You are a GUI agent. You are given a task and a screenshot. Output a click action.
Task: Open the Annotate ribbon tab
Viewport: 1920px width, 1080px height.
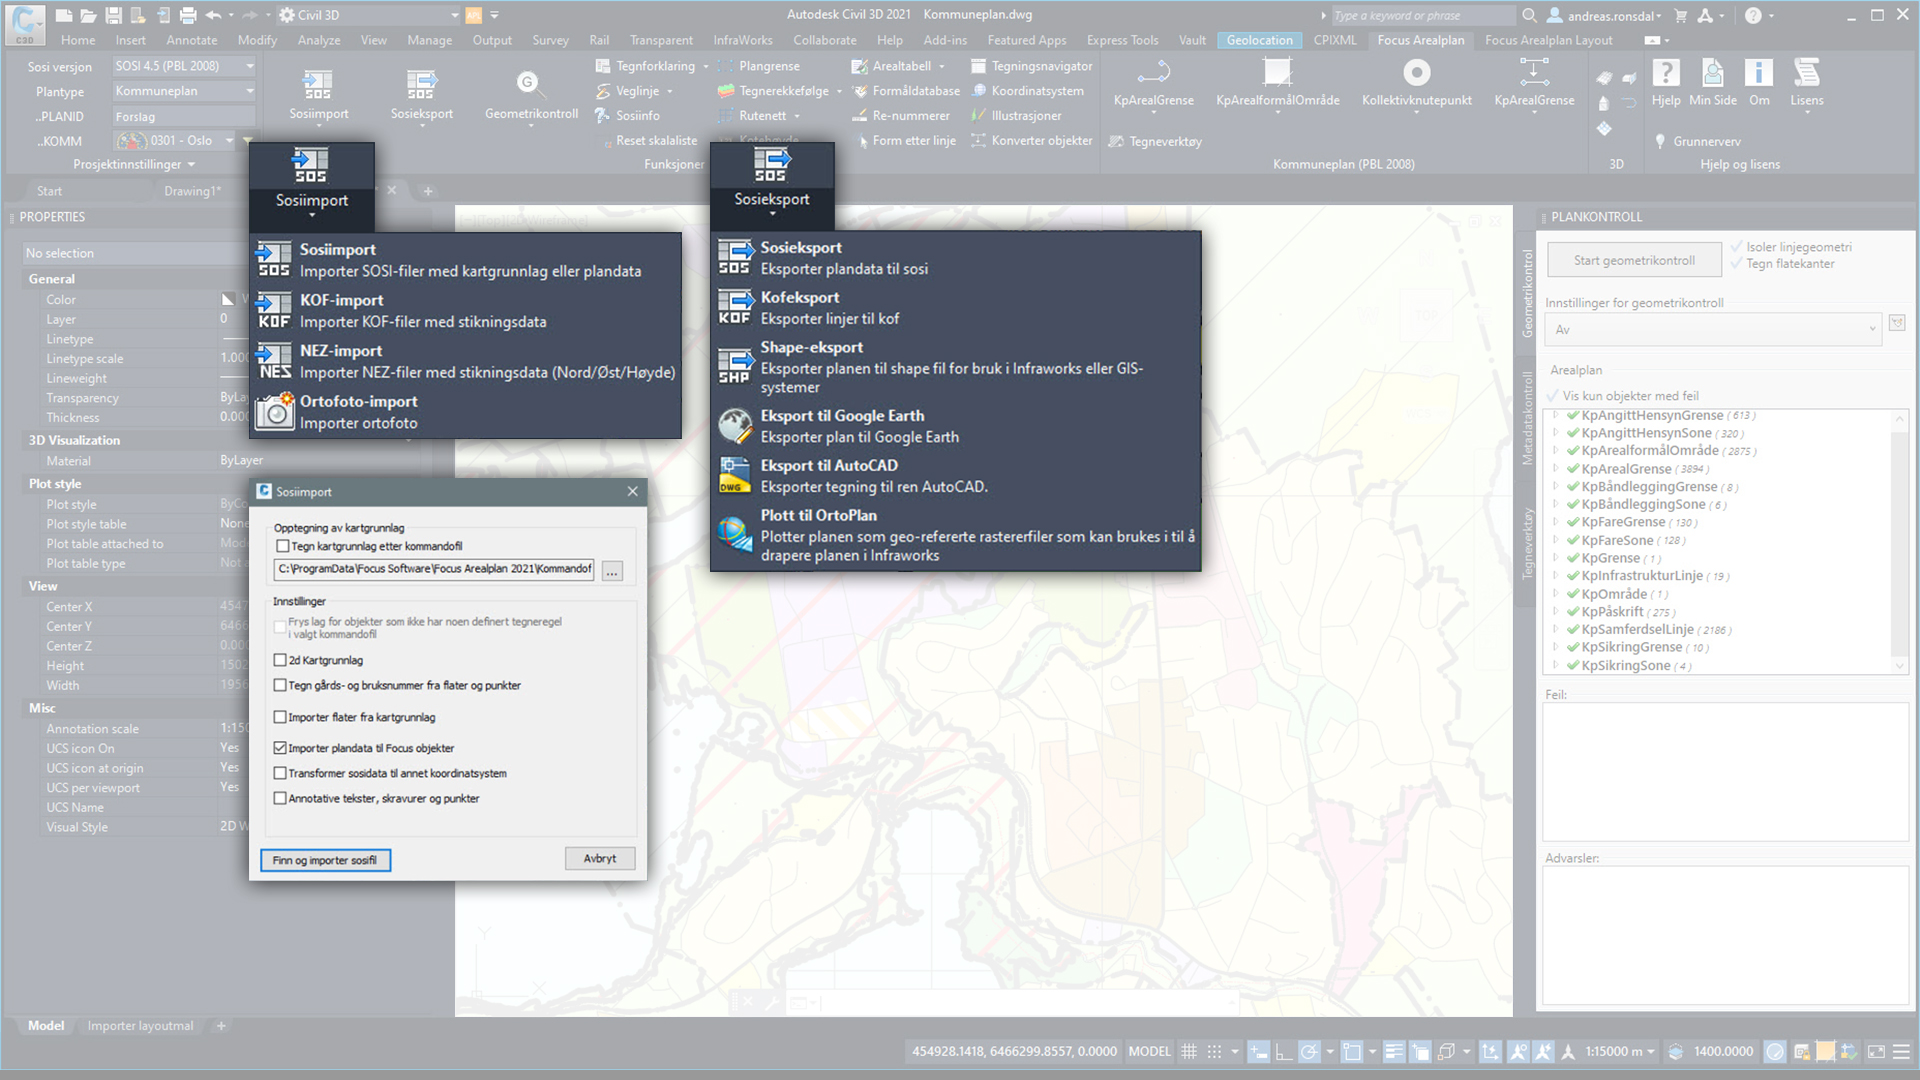[x=192, y=40]
